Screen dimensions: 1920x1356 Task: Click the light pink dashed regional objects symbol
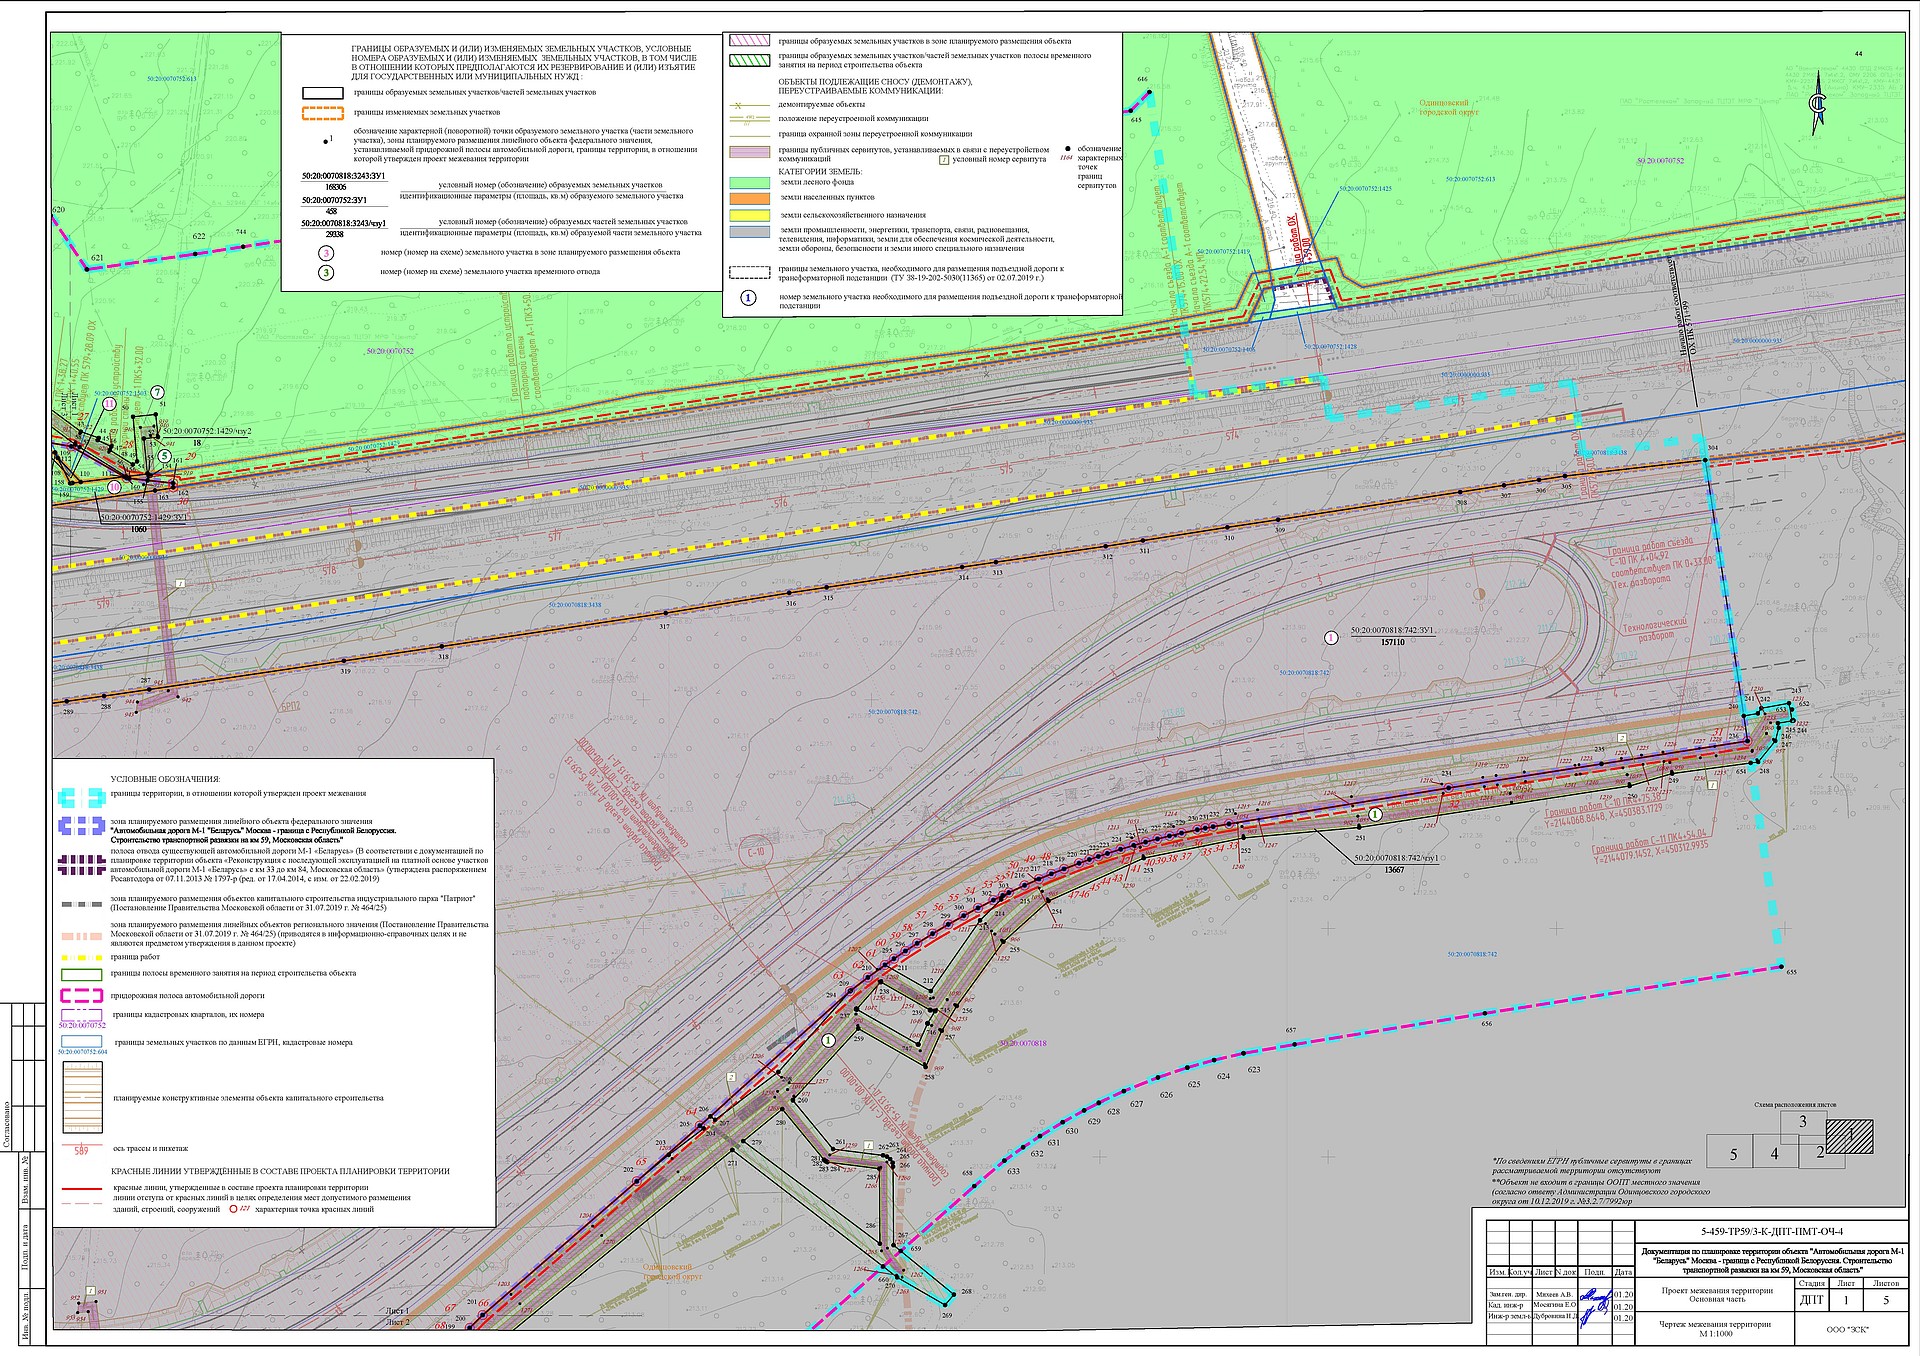click(x=81, y=938)
